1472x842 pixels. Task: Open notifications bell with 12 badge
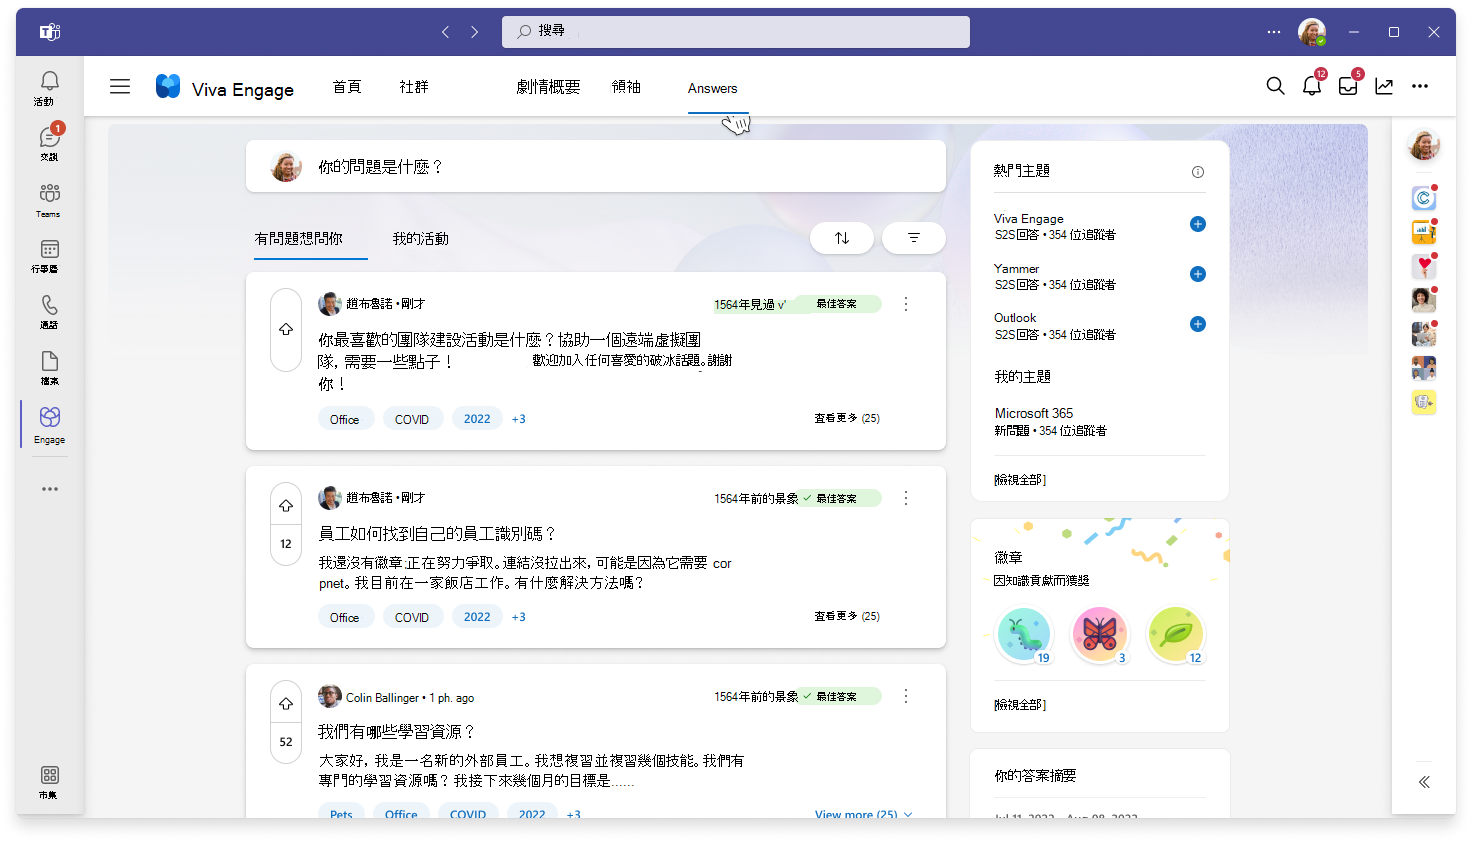tap(1312, 86)
